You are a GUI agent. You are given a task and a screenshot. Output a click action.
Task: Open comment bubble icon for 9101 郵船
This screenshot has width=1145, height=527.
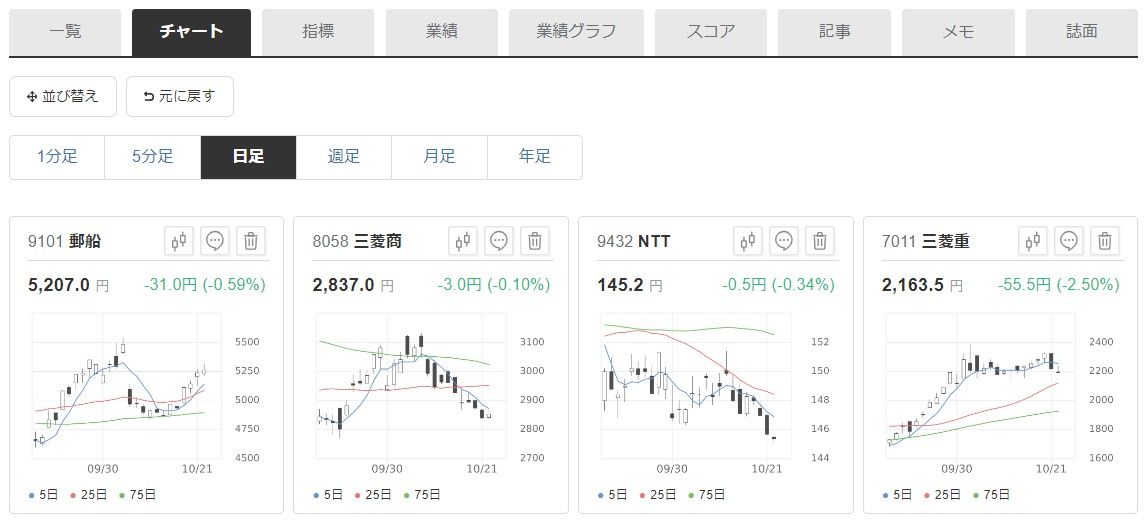click(216, 241)
